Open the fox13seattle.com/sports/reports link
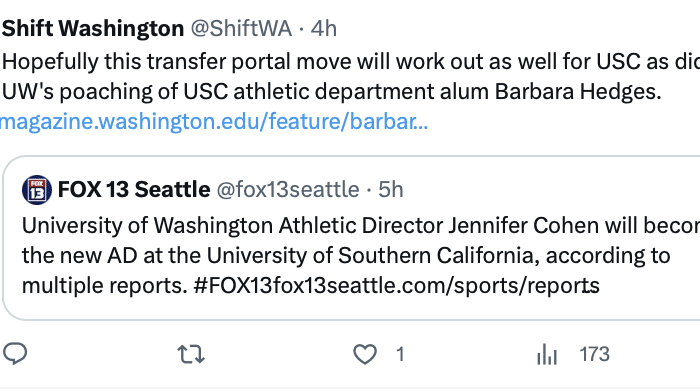Image resolution: width=700 pixels, height=392 pixels. click(436, 285)
